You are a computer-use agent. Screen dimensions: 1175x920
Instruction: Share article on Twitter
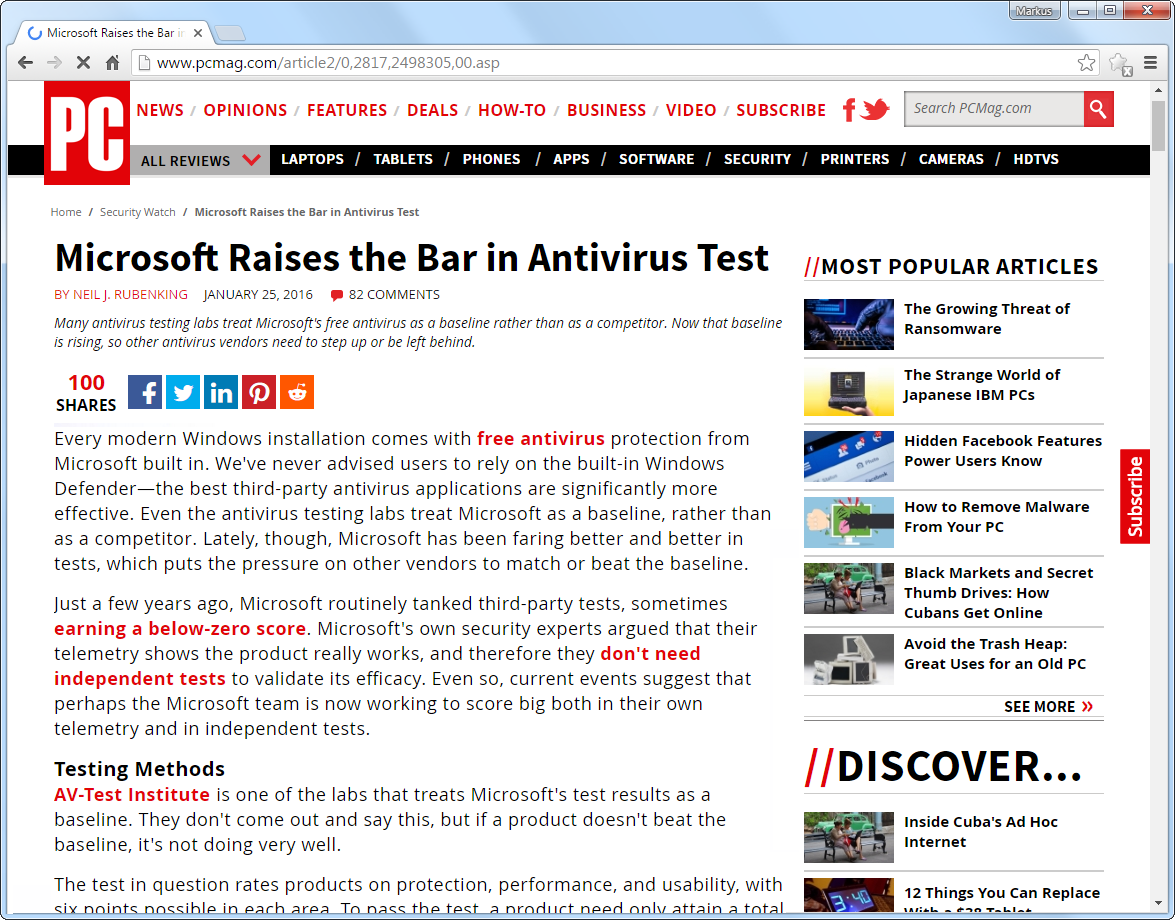[183, 392]
